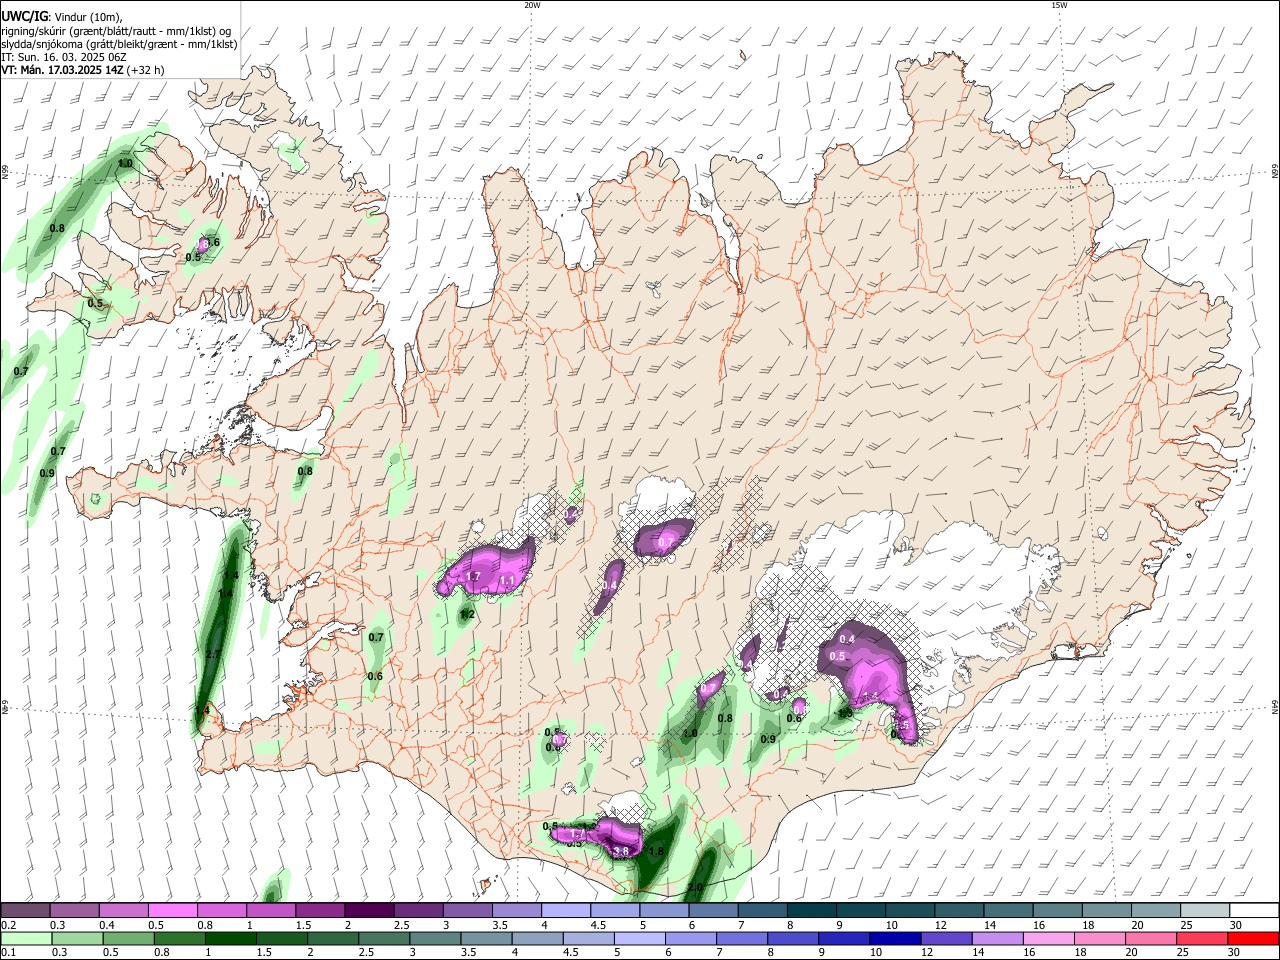This screenshot has height=960, width=1280.
Task: Click the 'UWC/IG: Vindur (10m)' title text
Action: pyautogui.click(x=61, y=16)
